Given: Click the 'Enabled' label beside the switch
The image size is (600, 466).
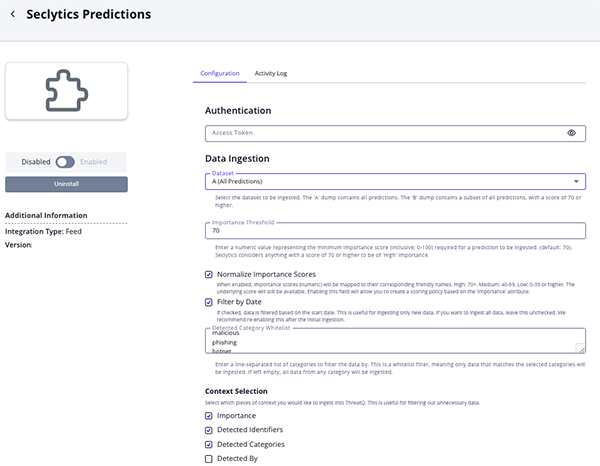Looking at the screenshot, I should (94, 162).
